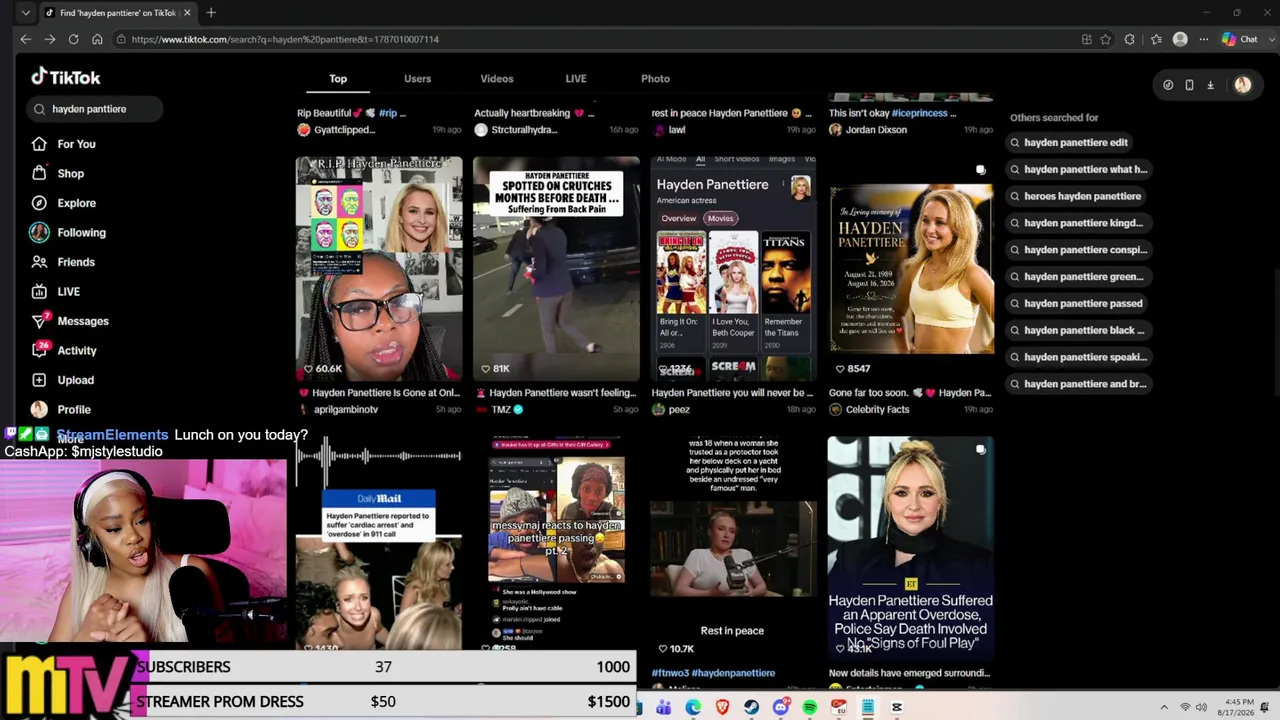Open the browser profile avatar in toolbar

click(1180, 39)
